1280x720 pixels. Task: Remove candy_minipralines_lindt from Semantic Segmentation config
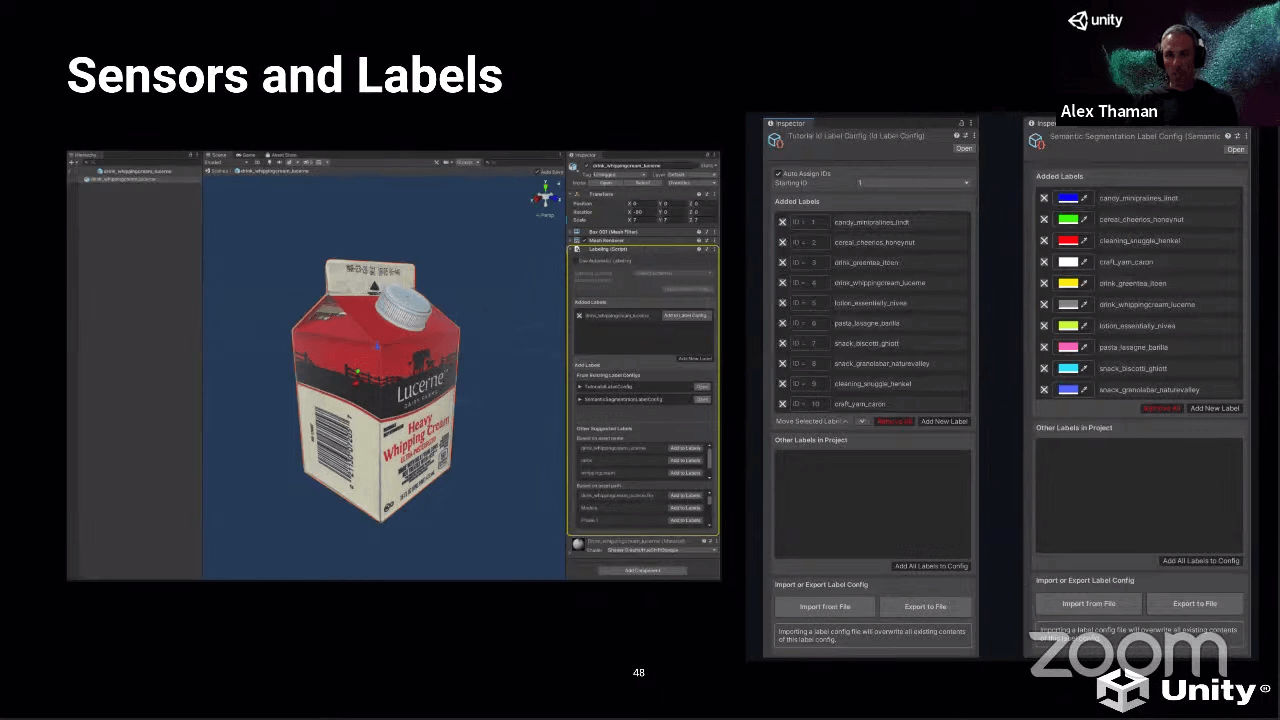(x=1044, y=198)
